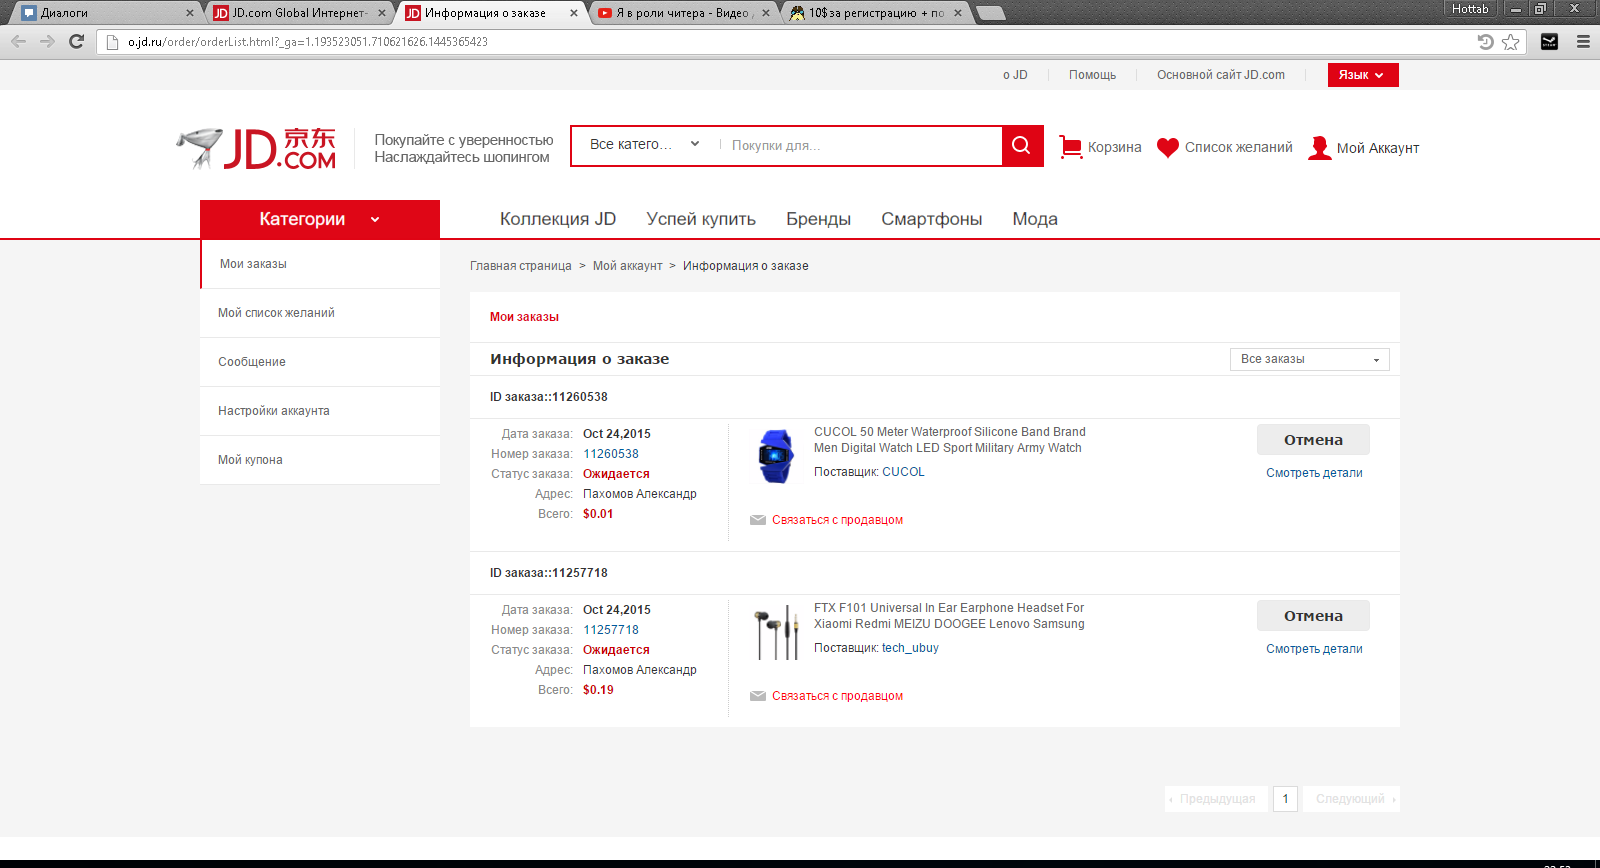The width and height of the screenshot is (1600, 868).
Task: Click Предыдущая pagination button
Action: click(1216, 799)
